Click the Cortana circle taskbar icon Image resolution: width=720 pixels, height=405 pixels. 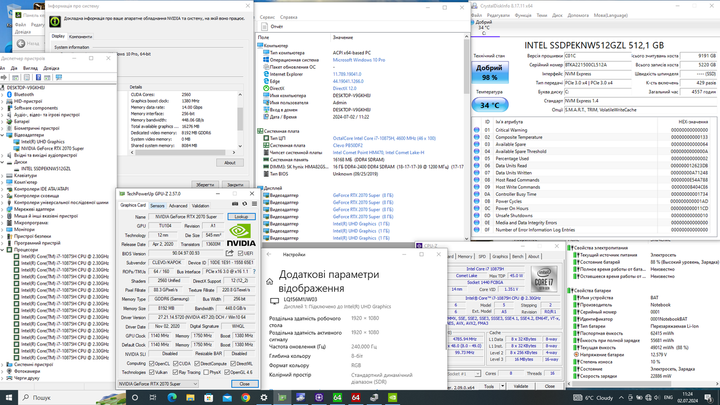[x=135, y=398]
